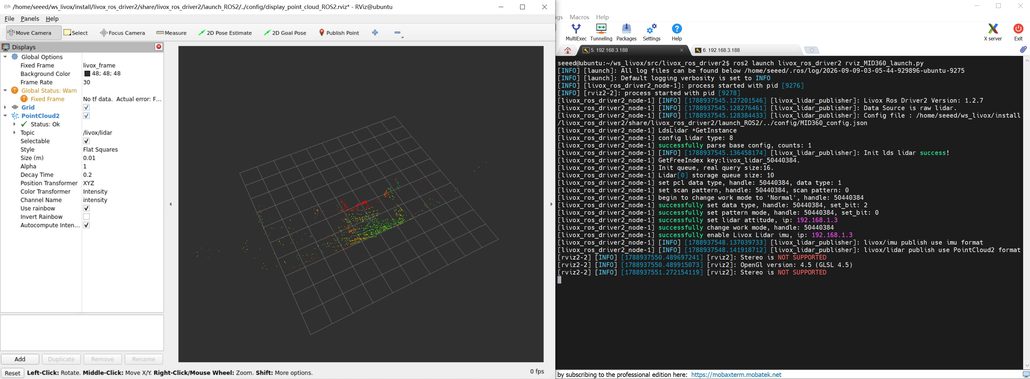
Task: Click the Displays panel monitor icon
Action: (x=6, y=47)
